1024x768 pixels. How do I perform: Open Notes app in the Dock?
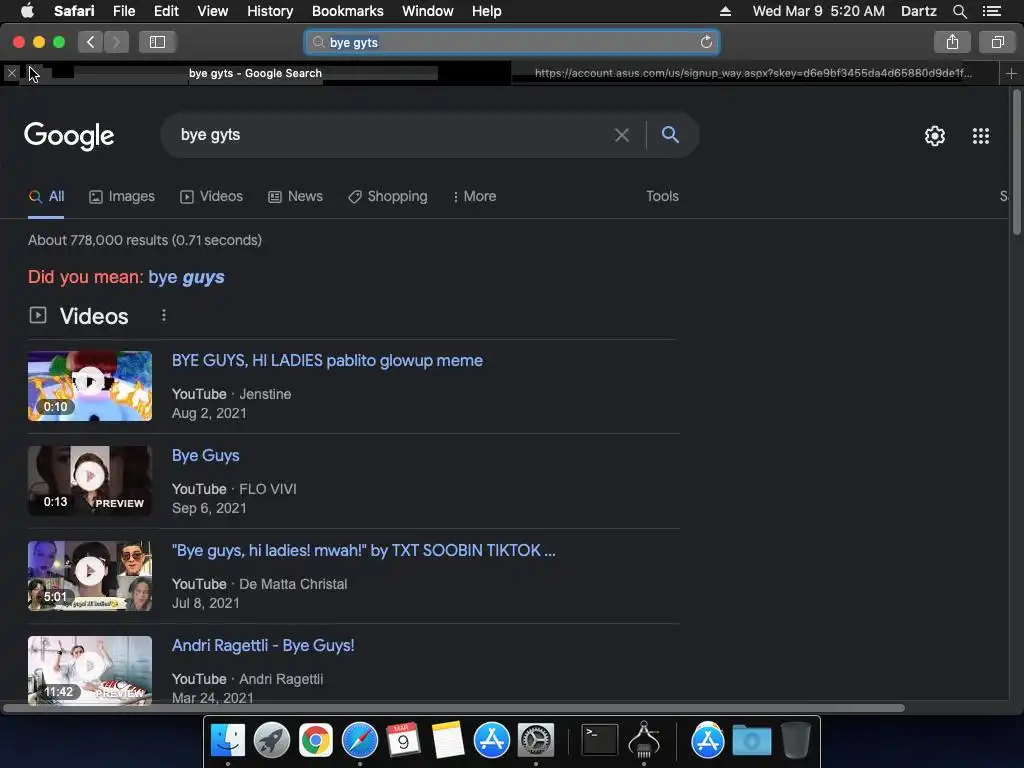click(447, 741)
